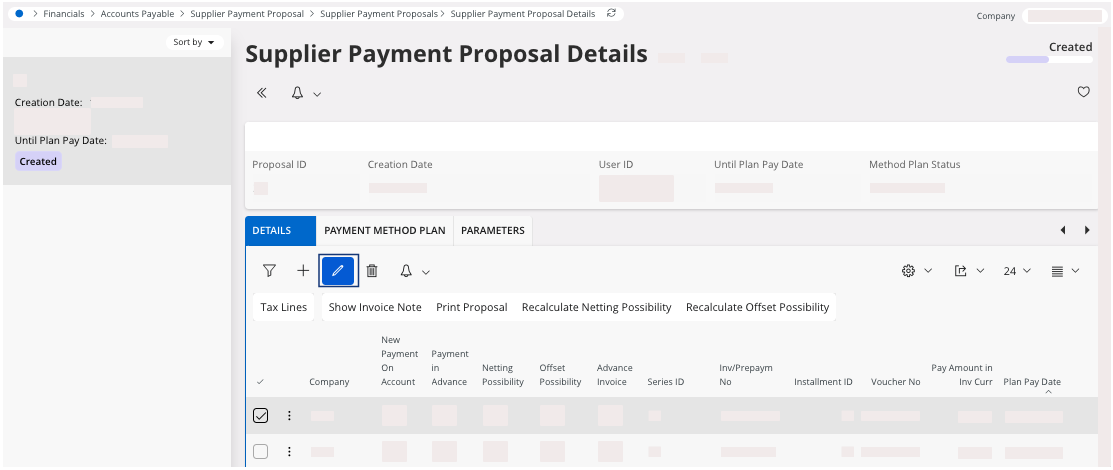This screenshot has width=1113, height=470.
Task: Open the Sort by dropdown
Action: (194, 42)
